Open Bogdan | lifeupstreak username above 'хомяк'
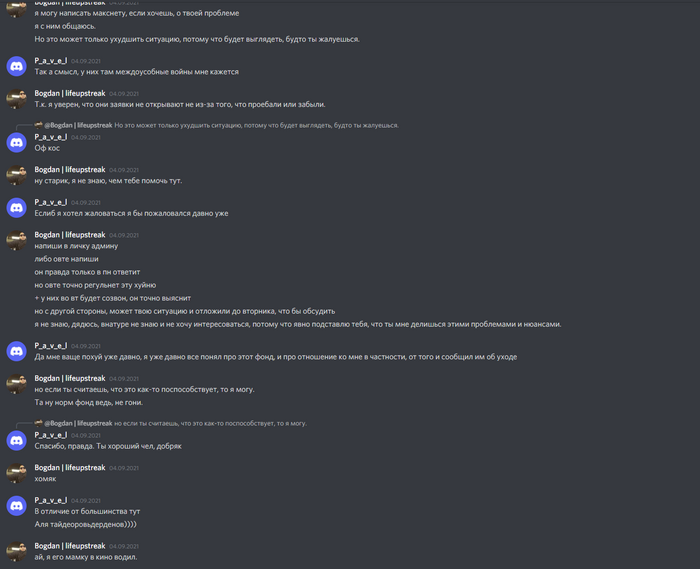The image size is (700, 569). 70,468
